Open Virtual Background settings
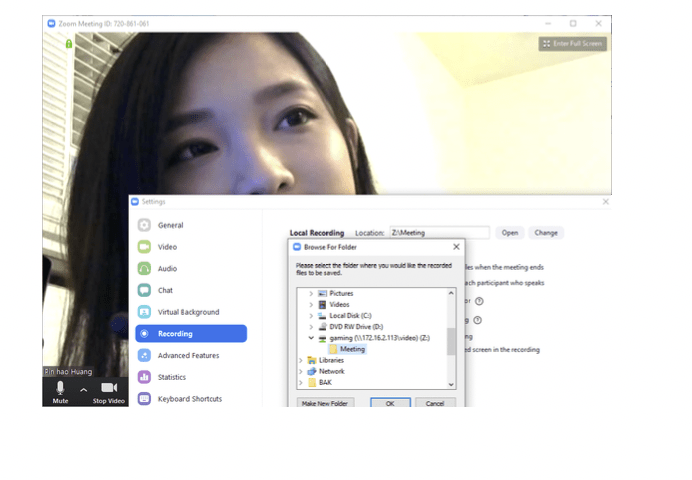This screenshot has height=480, width=692. point(188,312)
